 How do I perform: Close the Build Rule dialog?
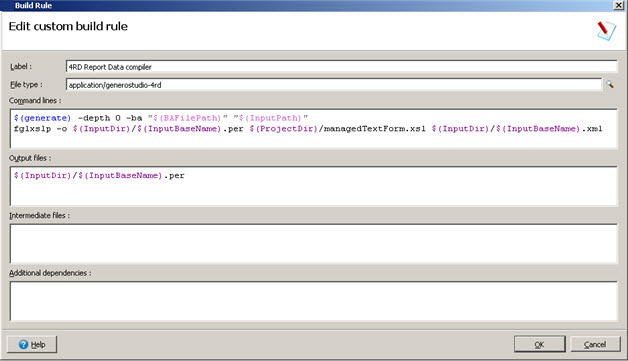(619, 5)
